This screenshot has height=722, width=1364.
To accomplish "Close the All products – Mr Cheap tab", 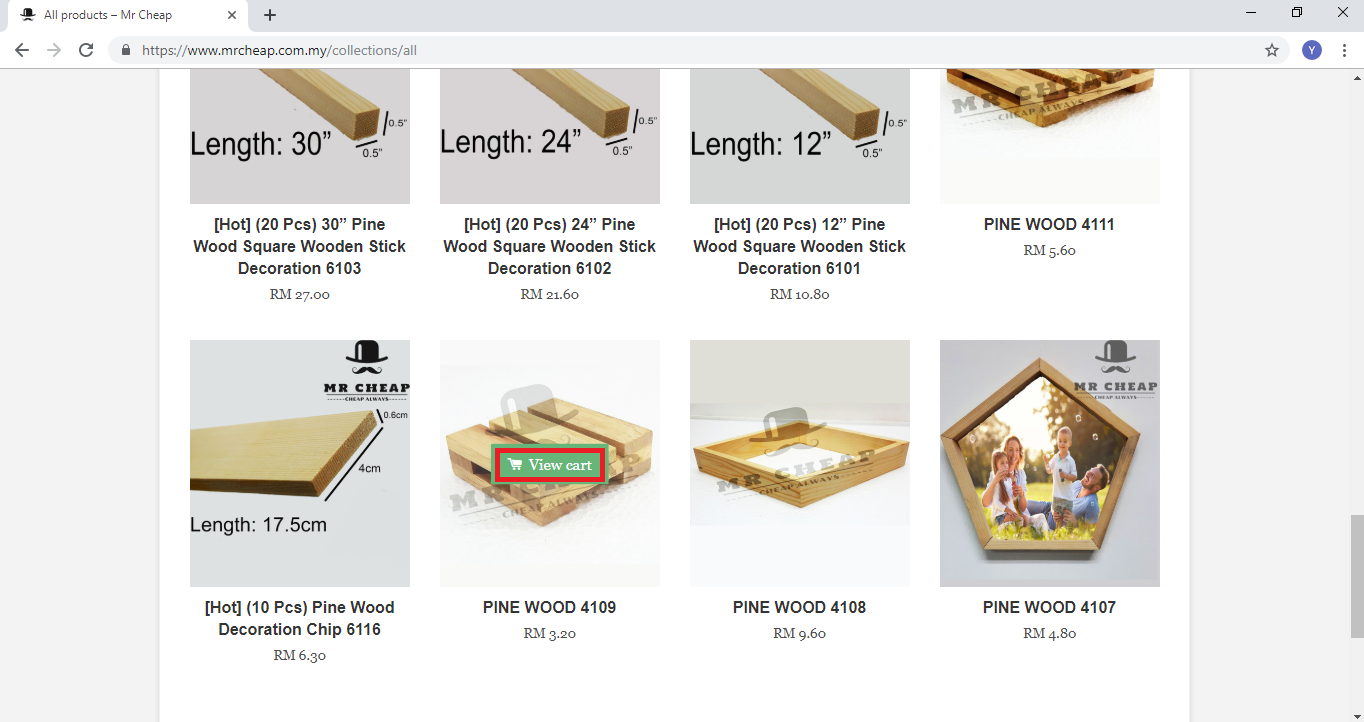I will point(233,15).
